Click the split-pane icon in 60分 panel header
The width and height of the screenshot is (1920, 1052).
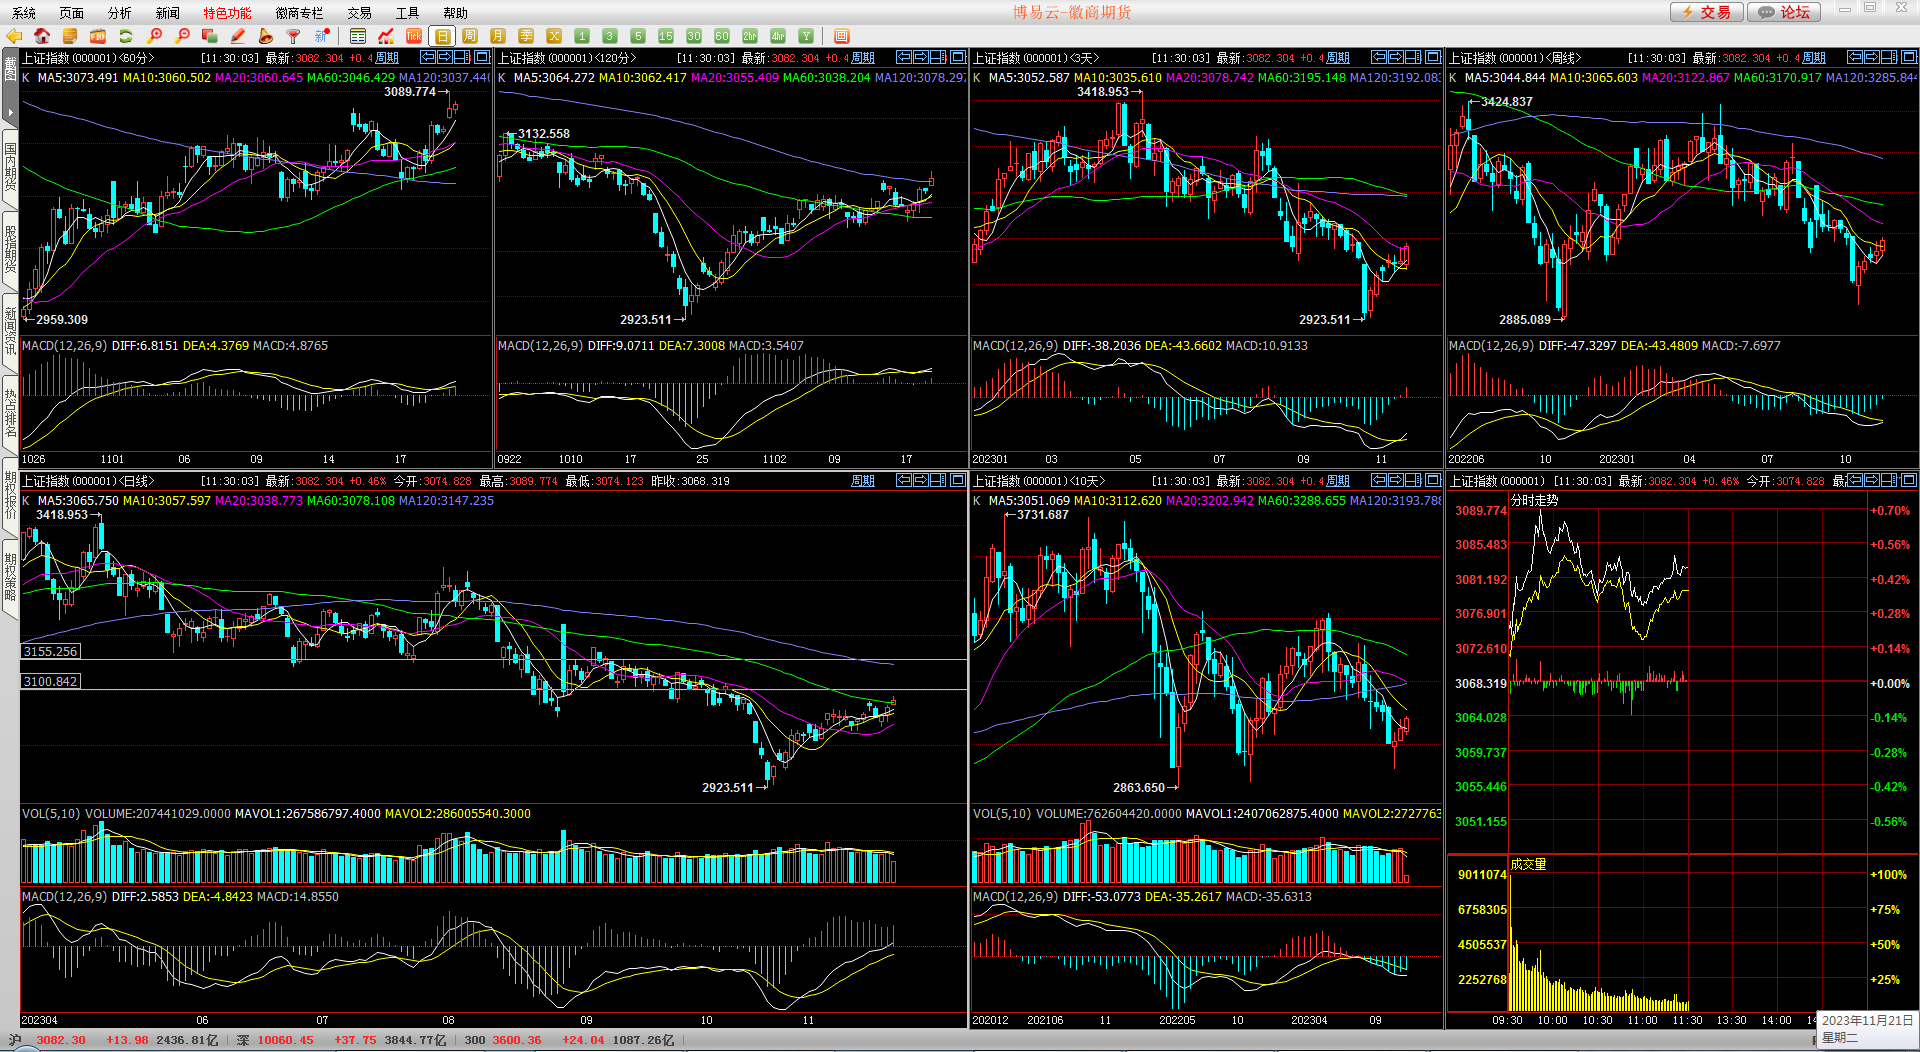462,57
